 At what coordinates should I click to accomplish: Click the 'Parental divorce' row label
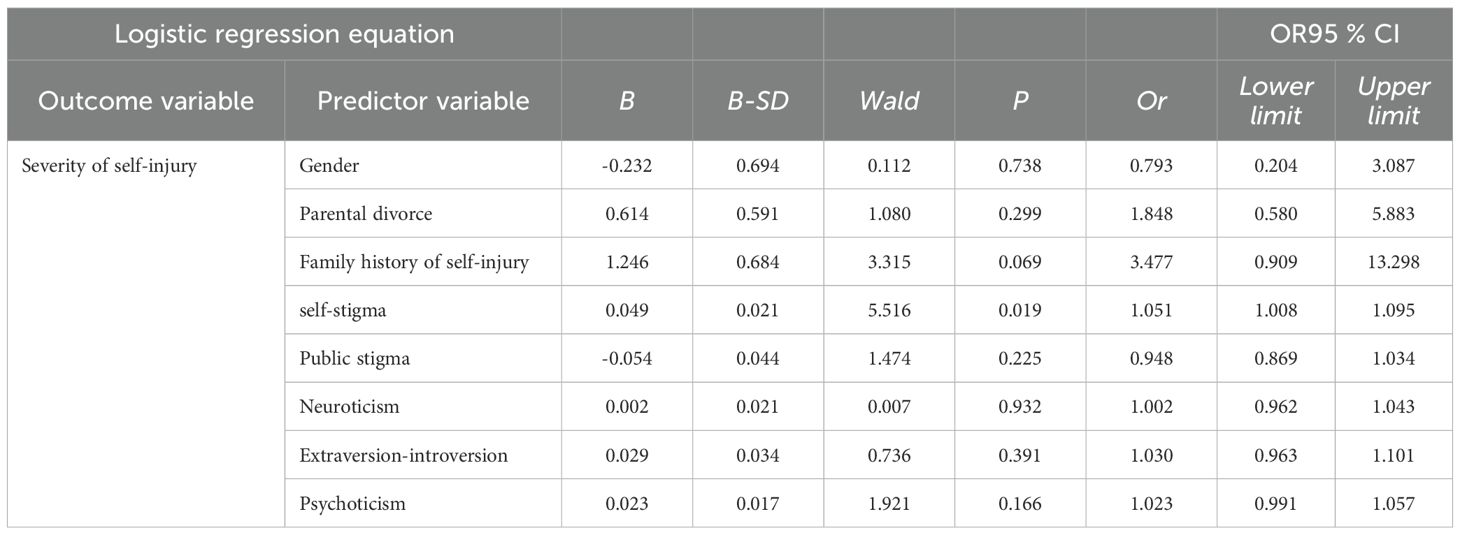[366, 214]
